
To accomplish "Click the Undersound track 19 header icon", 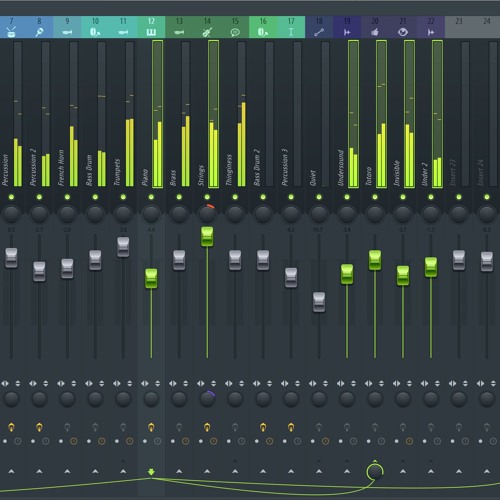I will (x=347, y=32).
